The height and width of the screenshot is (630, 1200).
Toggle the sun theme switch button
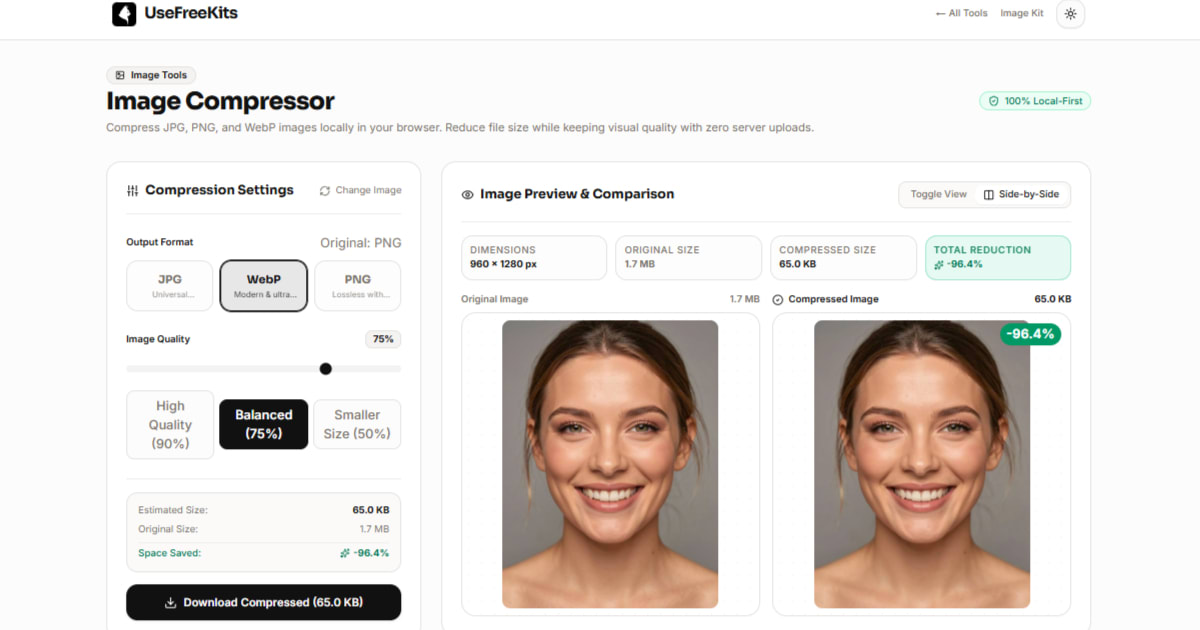coord(1071,14)
